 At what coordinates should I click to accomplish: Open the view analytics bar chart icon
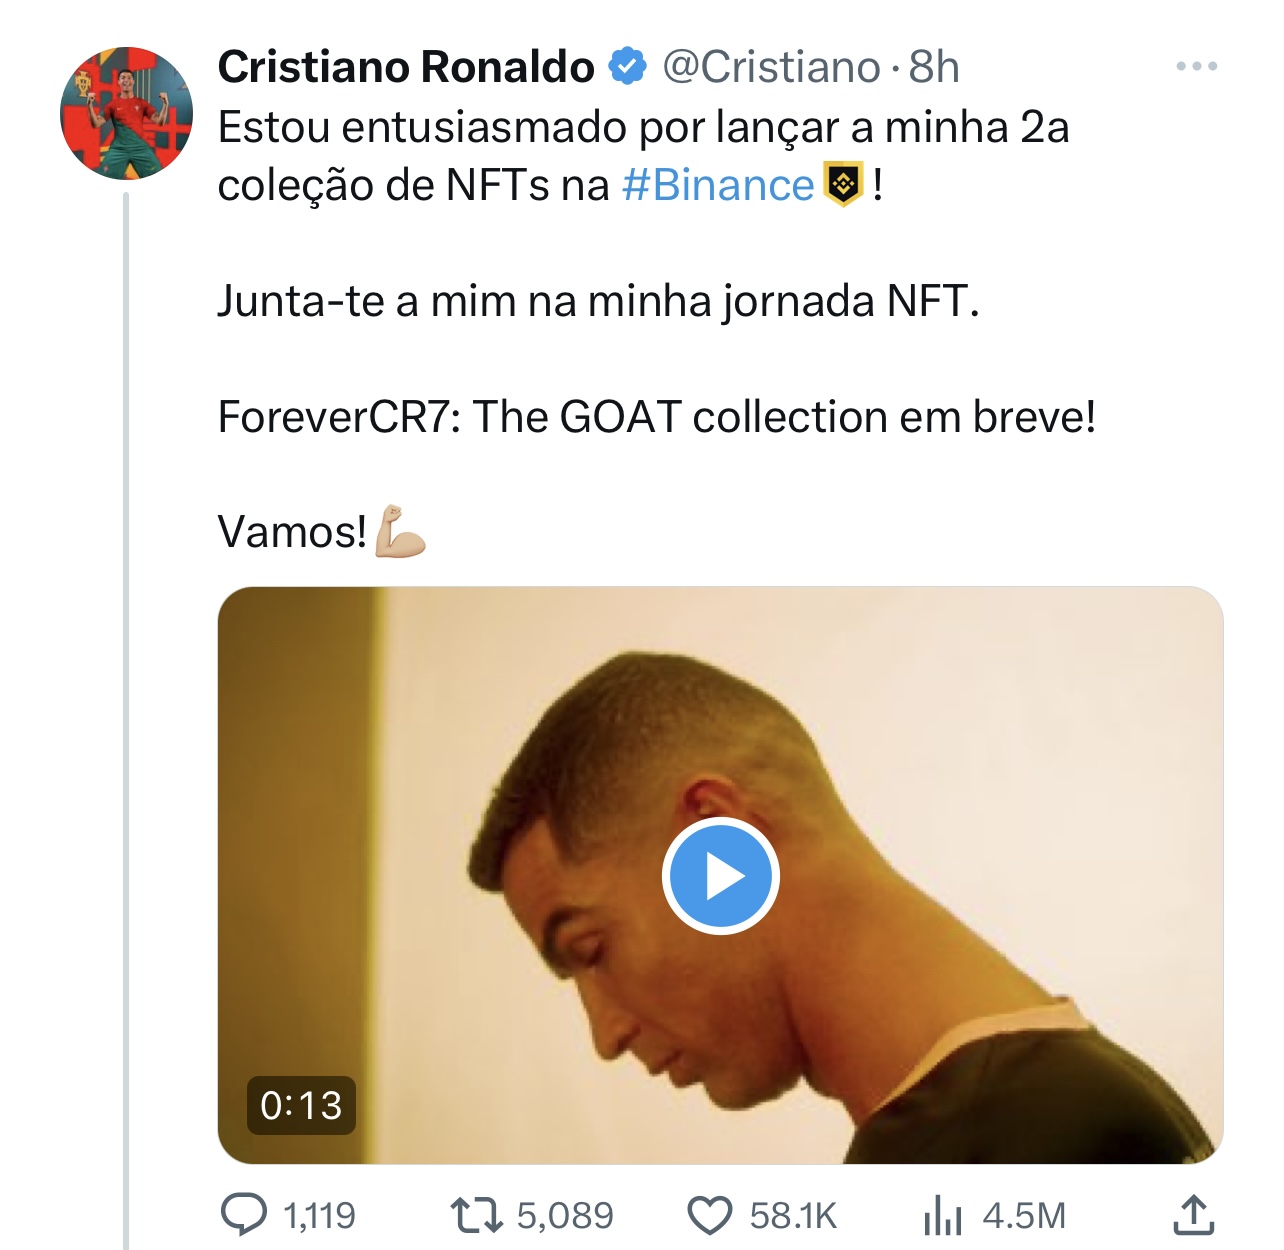(x=942, y=1216)
